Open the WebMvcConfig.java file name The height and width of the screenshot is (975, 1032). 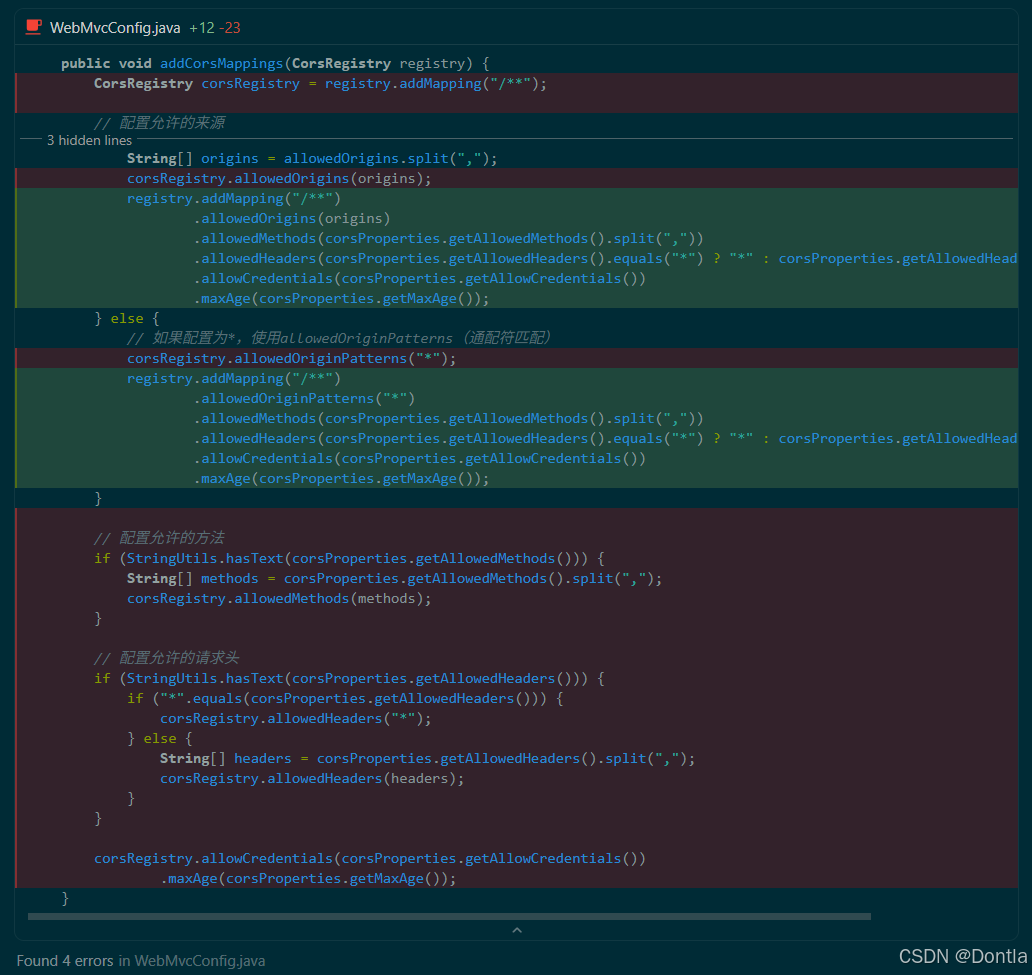coord(115,28)
